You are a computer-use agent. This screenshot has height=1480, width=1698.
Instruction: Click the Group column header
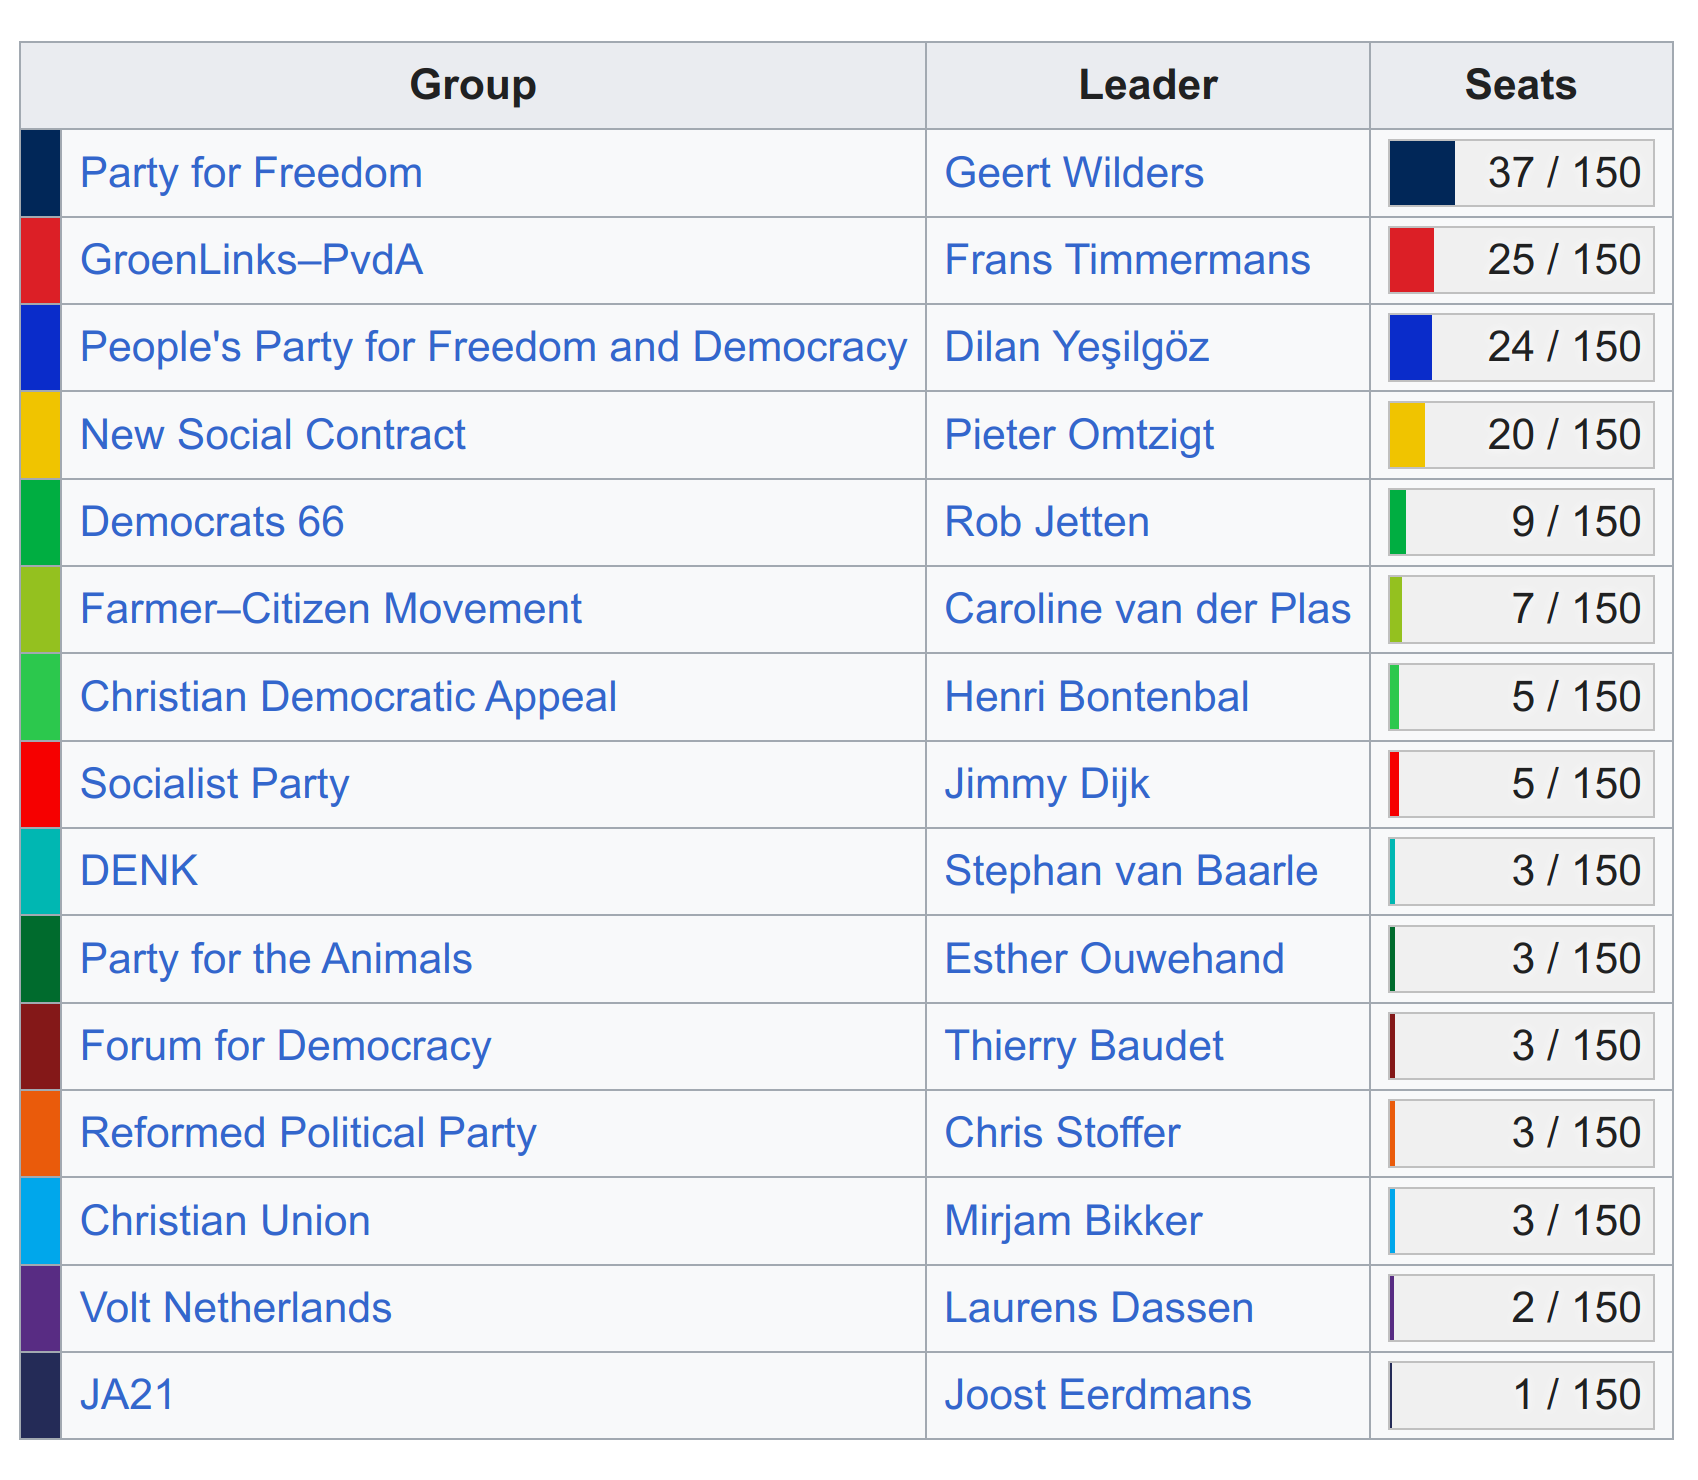(x=473, y=85)
